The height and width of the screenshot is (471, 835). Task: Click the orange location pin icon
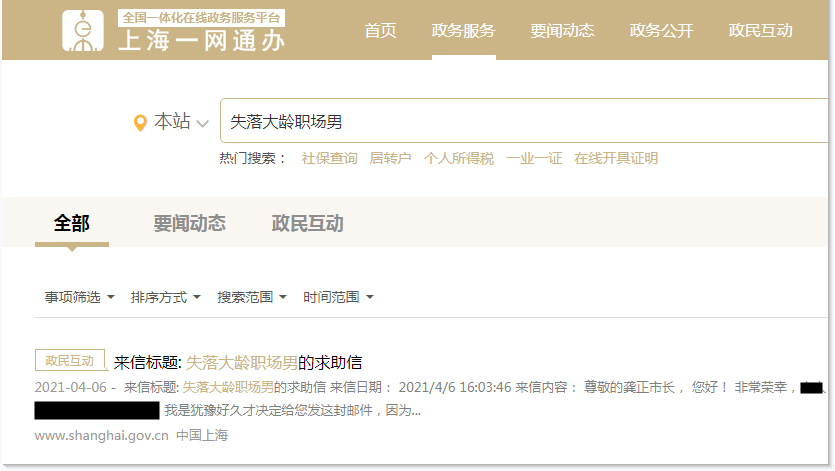click(140, 123)
